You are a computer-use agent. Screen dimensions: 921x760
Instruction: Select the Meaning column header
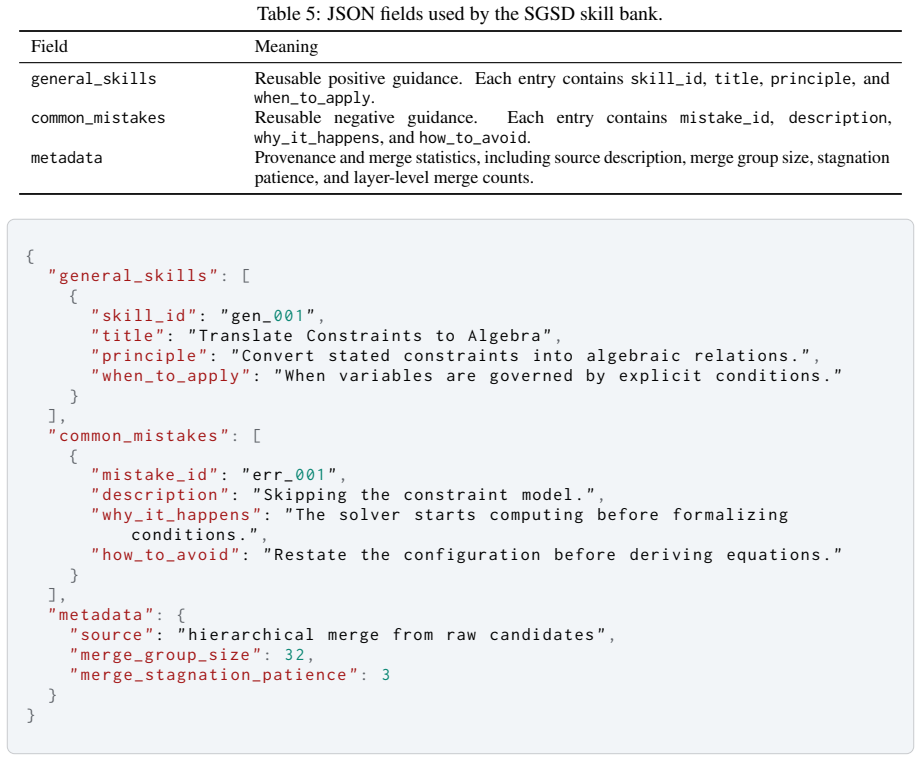tap(286, 46)
